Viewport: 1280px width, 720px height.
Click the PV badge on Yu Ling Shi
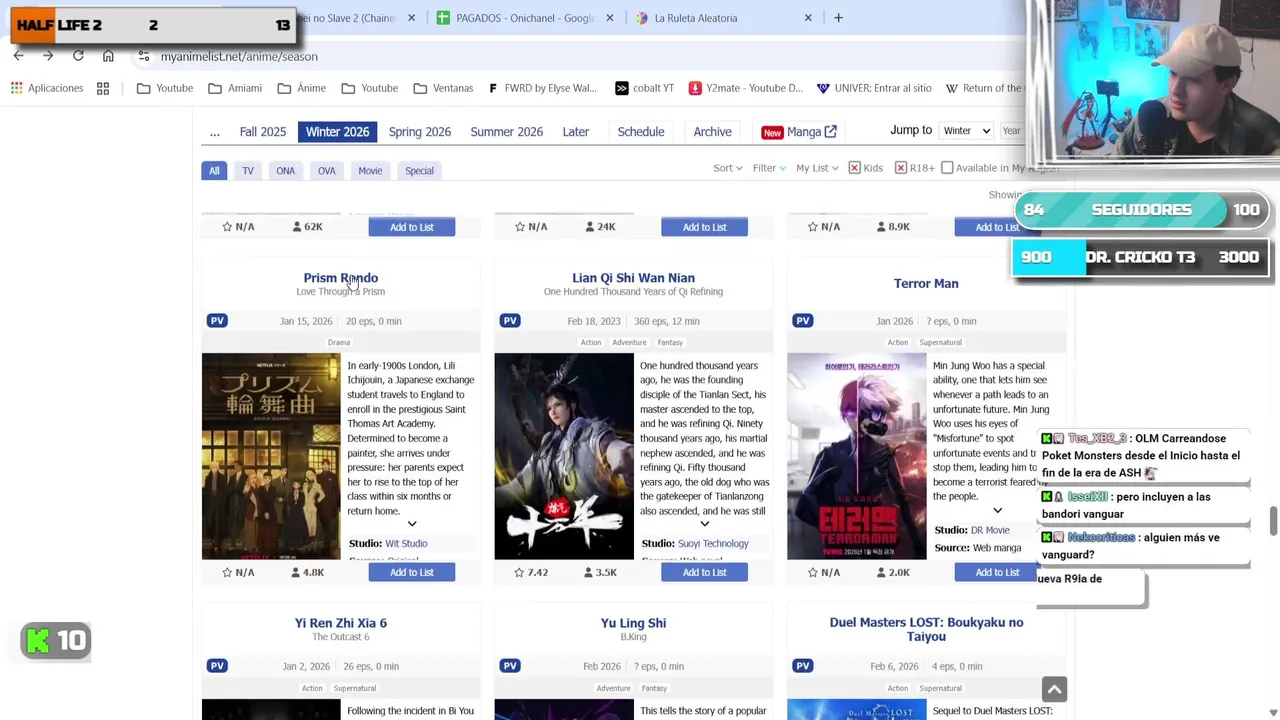point(510,666)
